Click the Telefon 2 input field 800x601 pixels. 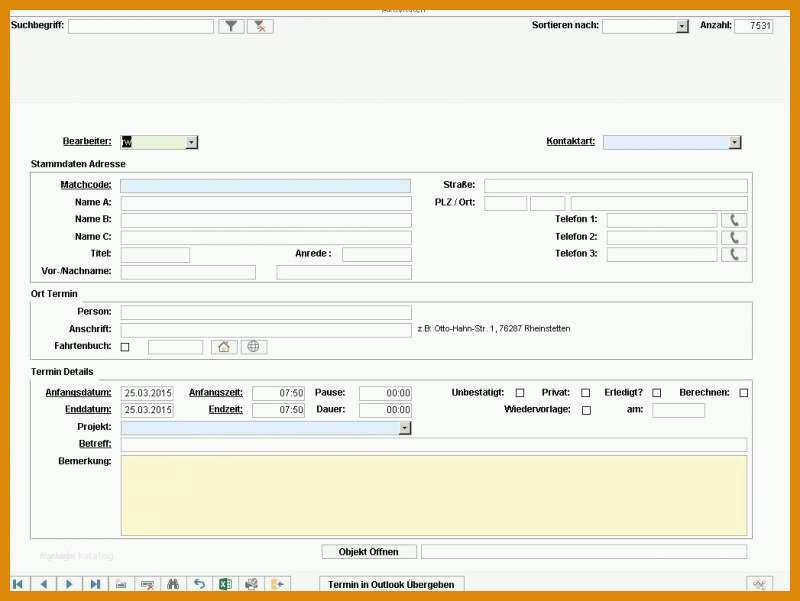[x=662, y=237]
